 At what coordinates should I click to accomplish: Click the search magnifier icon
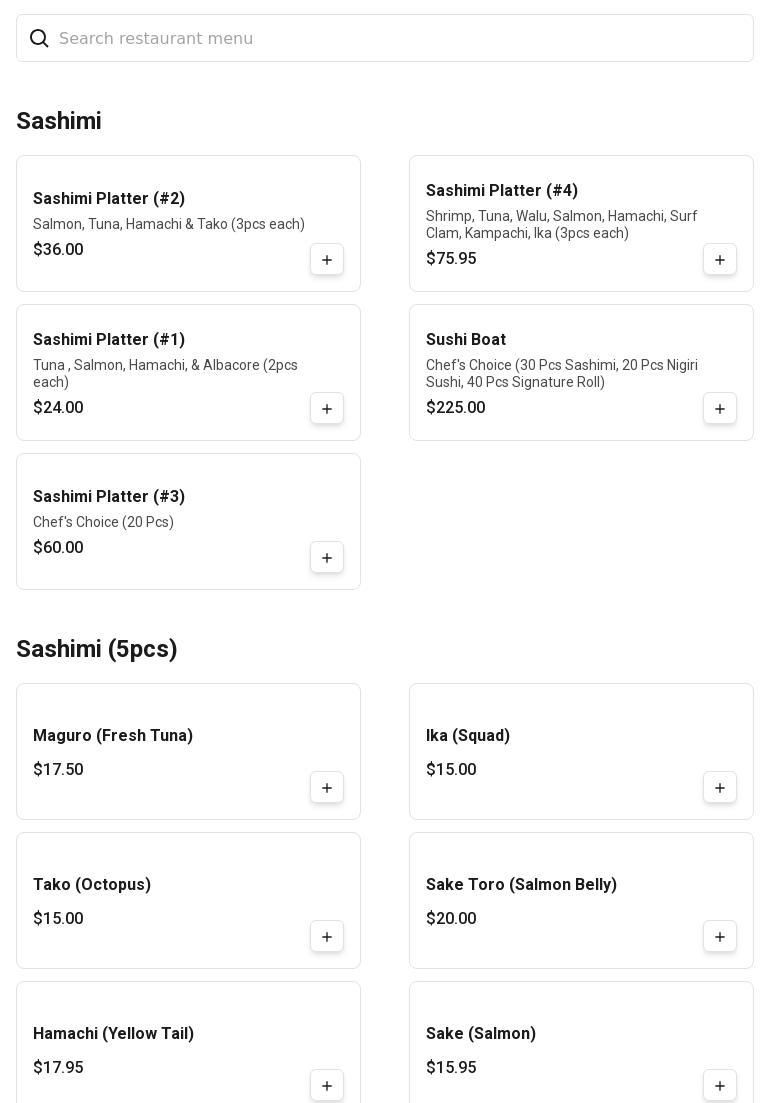coord(39,38)
